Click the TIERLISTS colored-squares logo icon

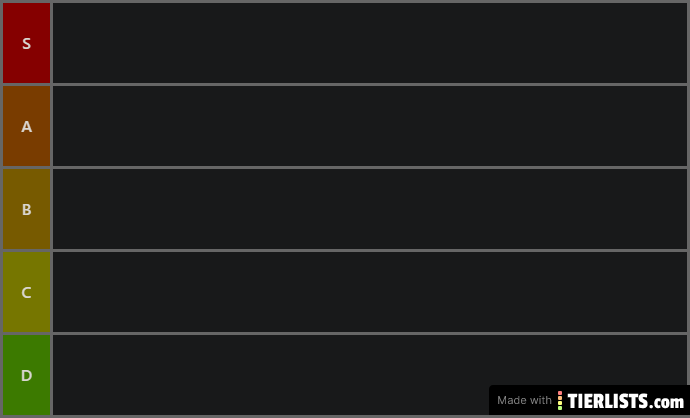pyautogui.click(x=560, y=400)
